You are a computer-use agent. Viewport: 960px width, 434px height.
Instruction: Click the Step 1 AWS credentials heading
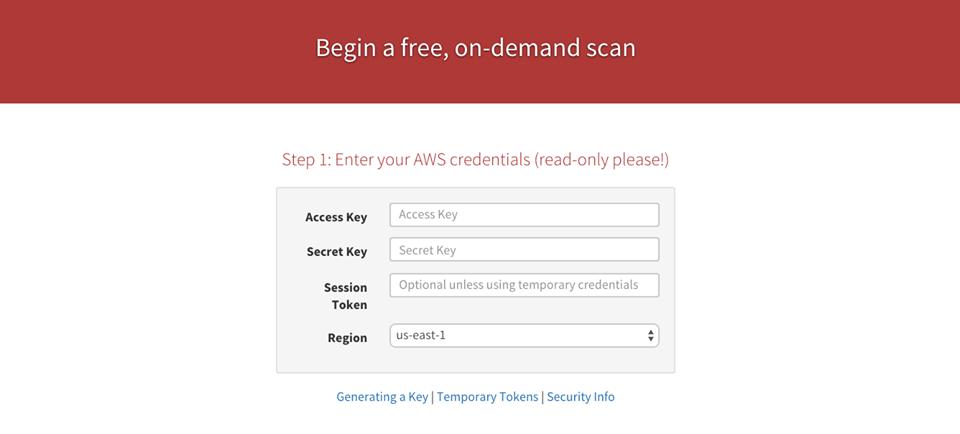point(475,160)
